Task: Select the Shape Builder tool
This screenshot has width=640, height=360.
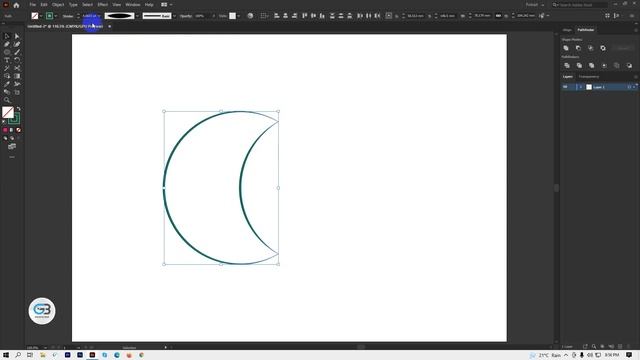Action: [x=7, y=76]
